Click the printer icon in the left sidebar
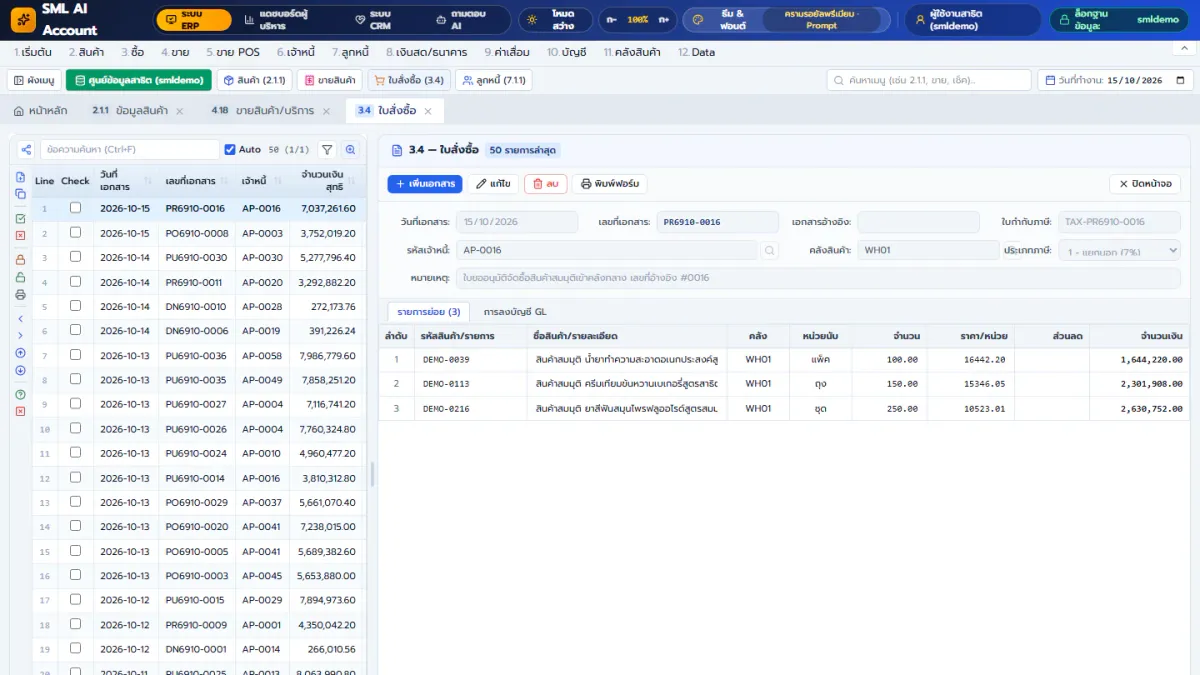Screen dimensions: 1200x675 20,294
